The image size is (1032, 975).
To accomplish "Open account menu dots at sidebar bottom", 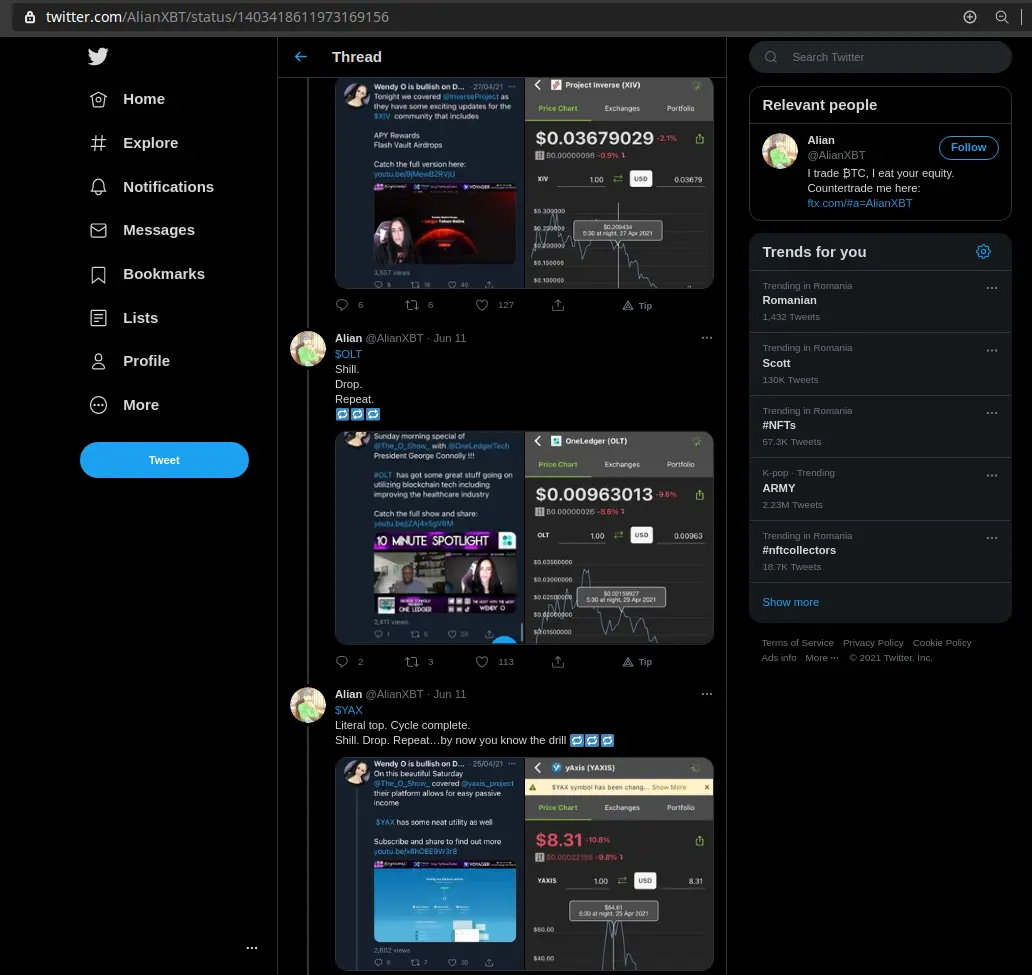I will click(251, 949).
